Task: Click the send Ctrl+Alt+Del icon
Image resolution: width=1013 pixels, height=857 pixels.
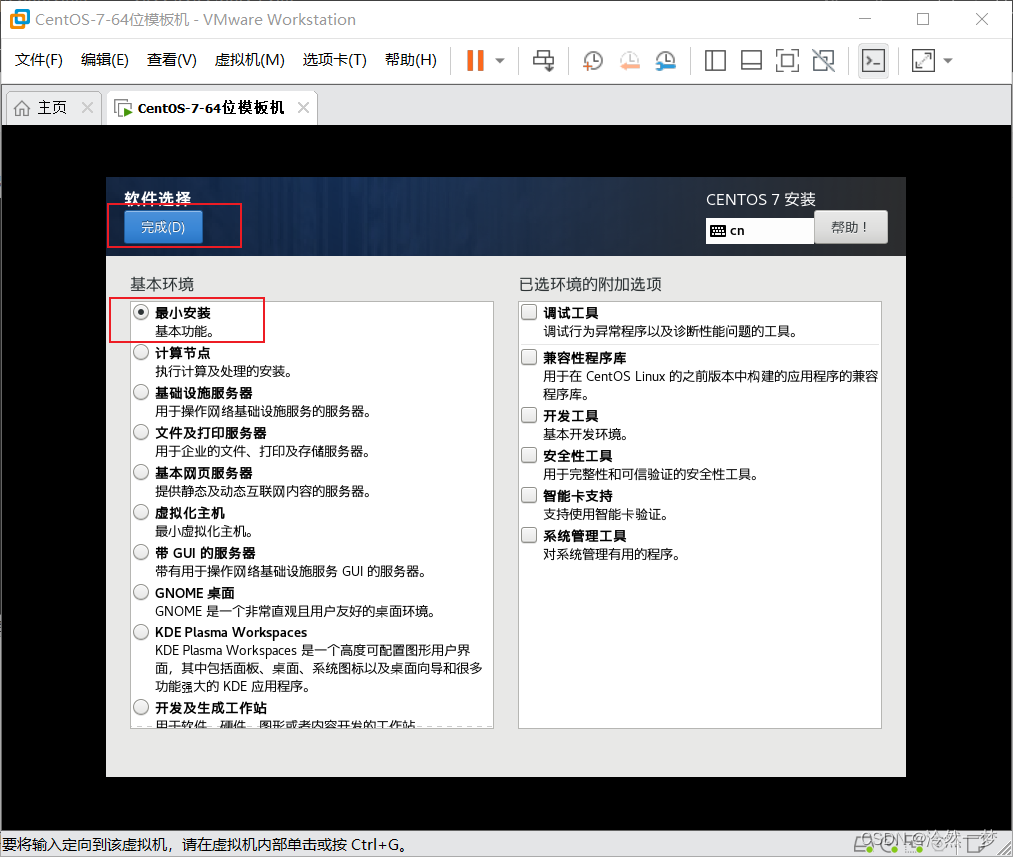Action: (543, 61)
